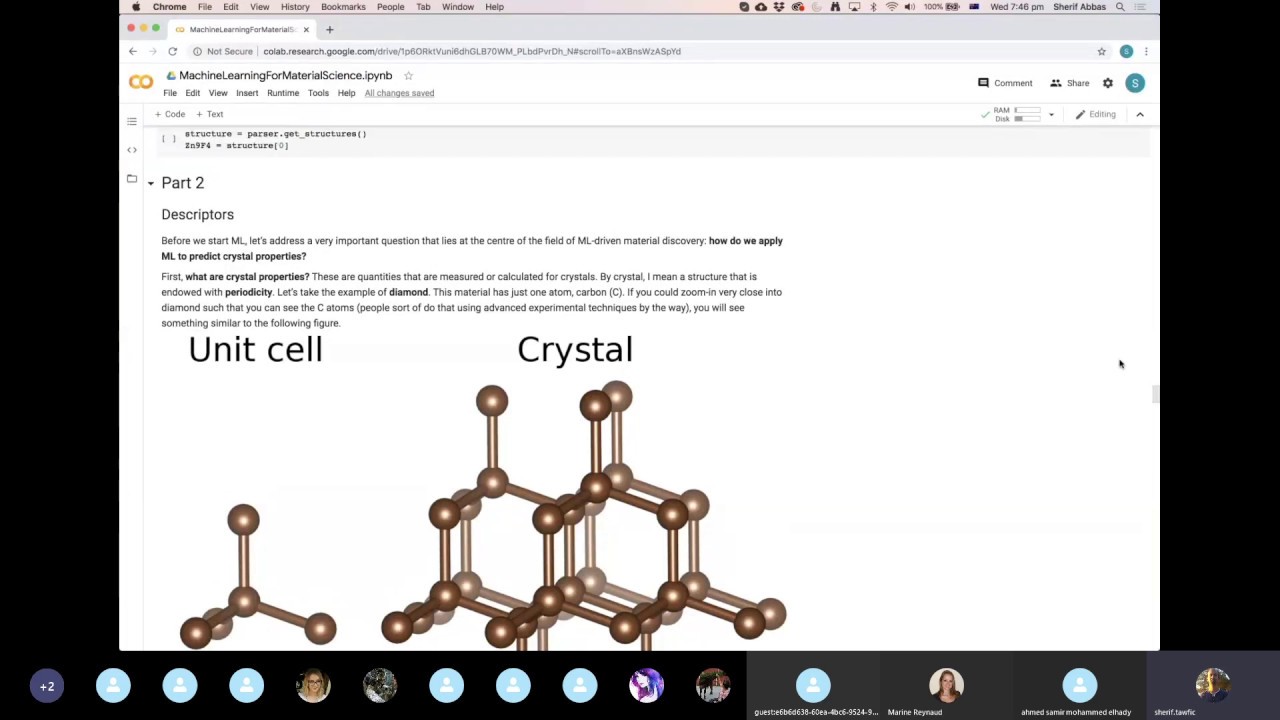Bookmark this page with the star icon

coord(1101,51)
